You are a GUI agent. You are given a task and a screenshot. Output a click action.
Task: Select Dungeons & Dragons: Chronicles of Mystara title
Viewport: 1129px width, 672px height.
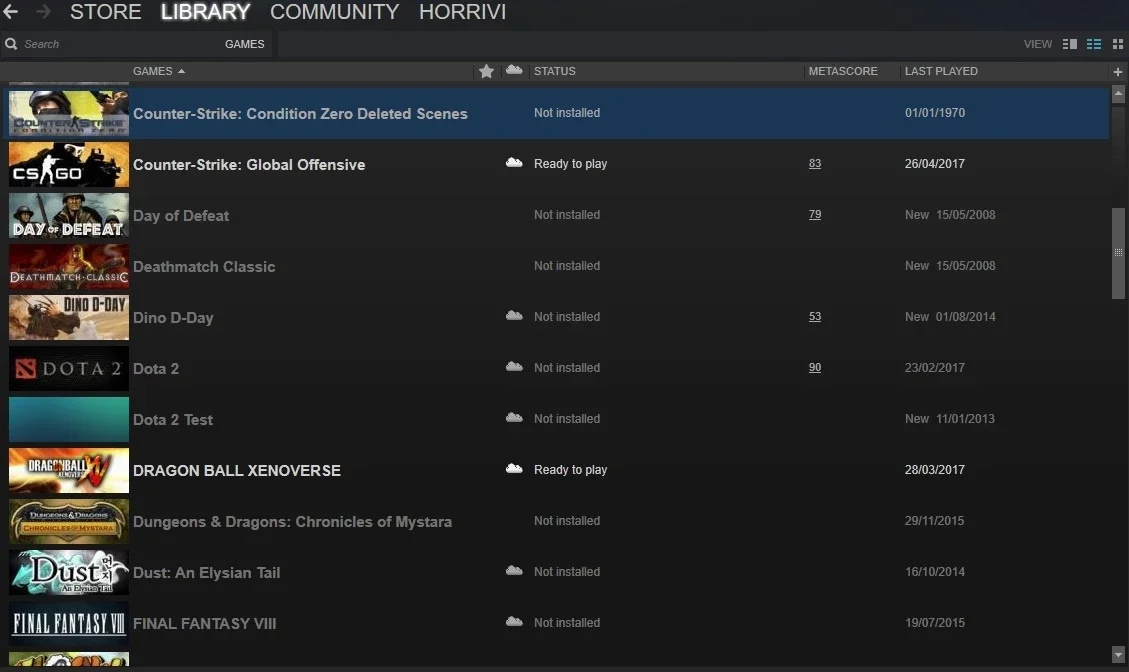(x=292, y=521)
